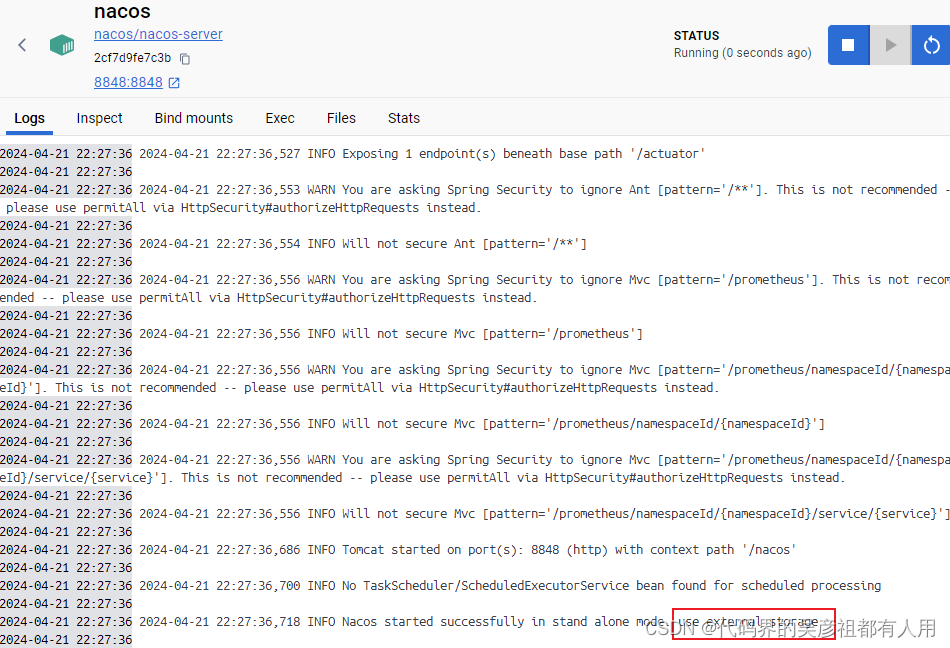Copy container ID 2cf7d9fe7c3b

coord(185,59)
